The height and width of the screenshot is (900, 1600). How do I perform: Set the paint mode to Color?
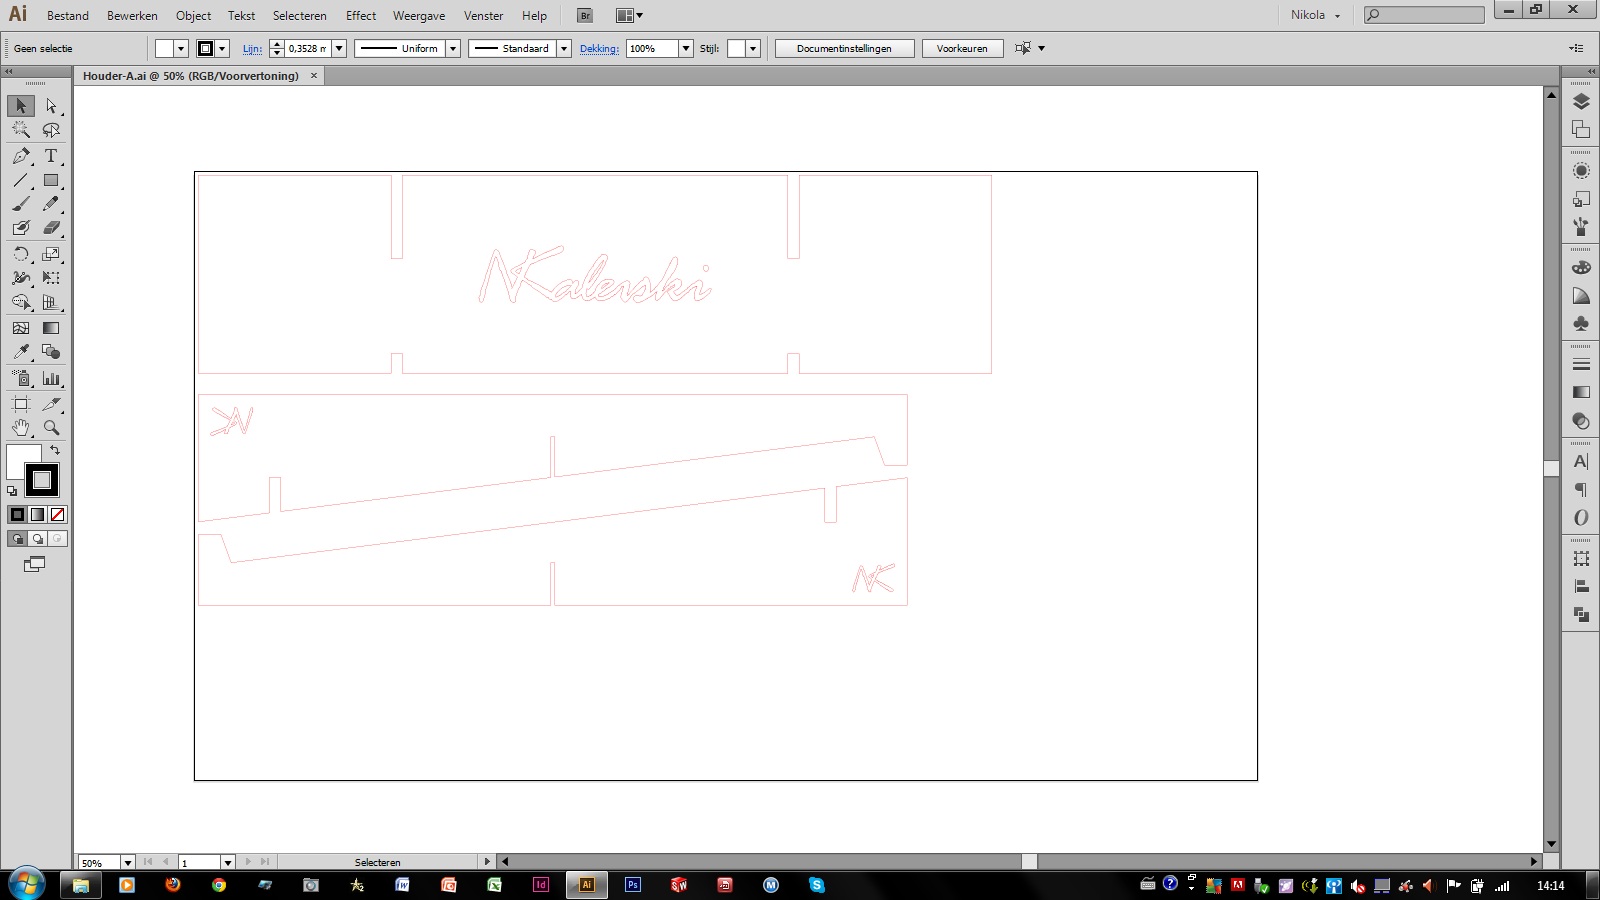[x=17, y=515]
